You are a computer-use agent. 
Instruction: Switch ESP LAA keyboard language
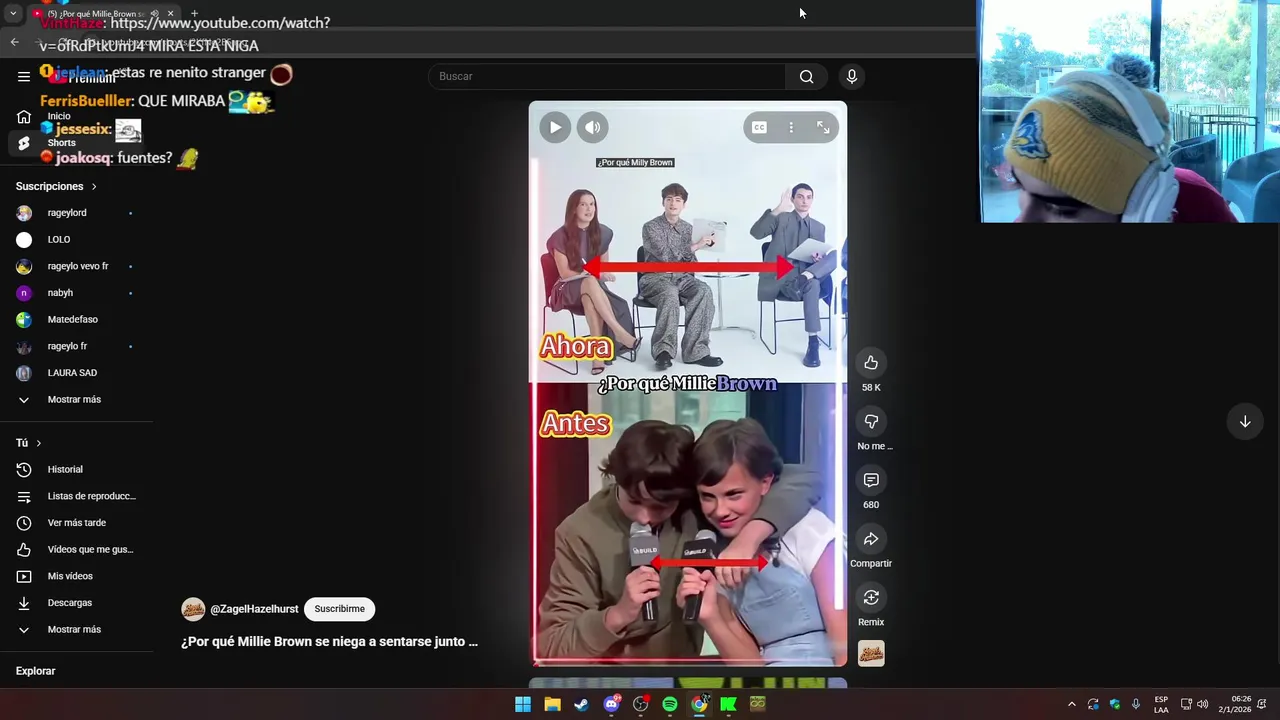(x=1161, y=704)
